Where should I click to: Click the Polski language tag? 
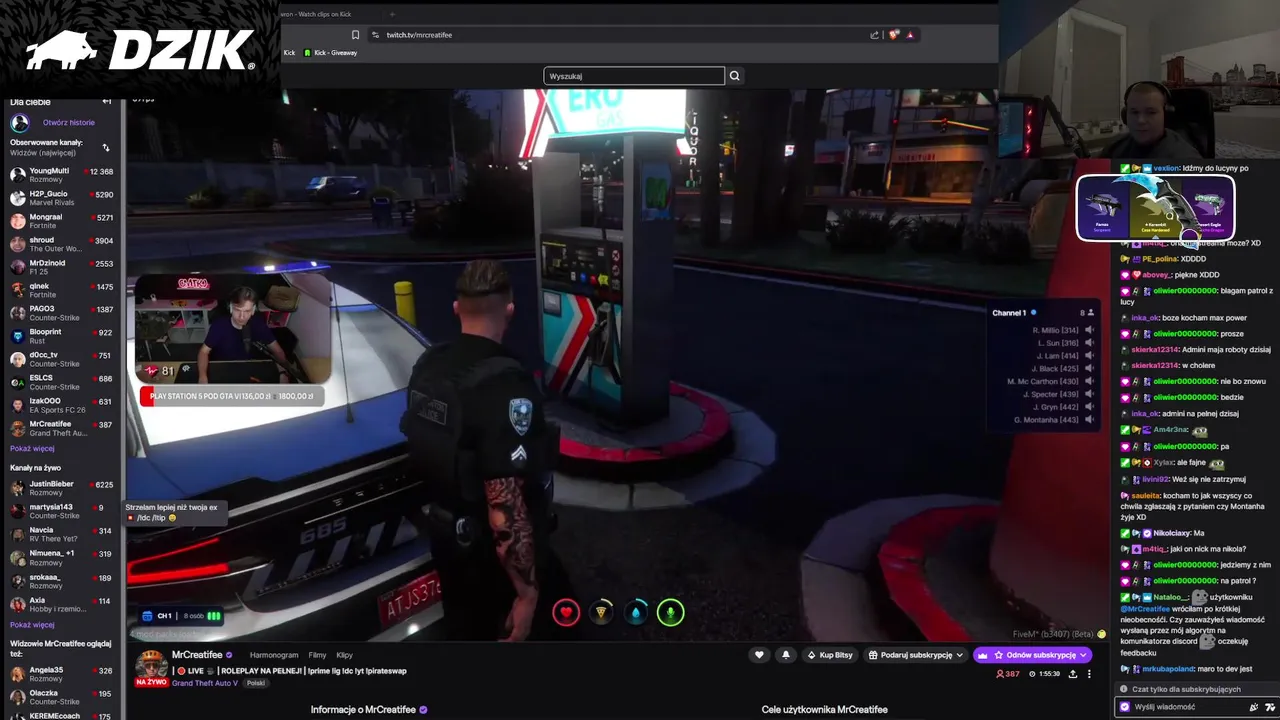coord(255,683)
